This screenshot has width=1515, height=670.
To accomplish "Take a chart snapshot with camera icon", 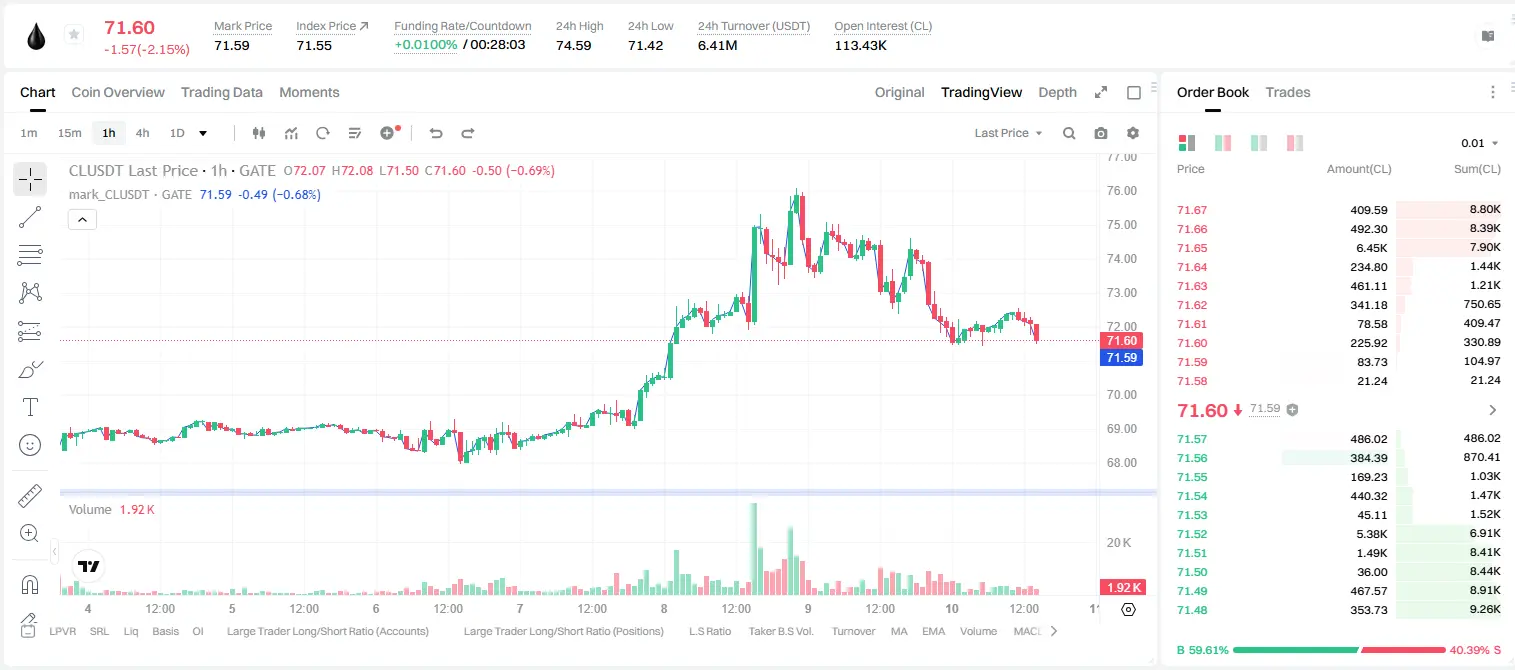I will point(1101,133).
